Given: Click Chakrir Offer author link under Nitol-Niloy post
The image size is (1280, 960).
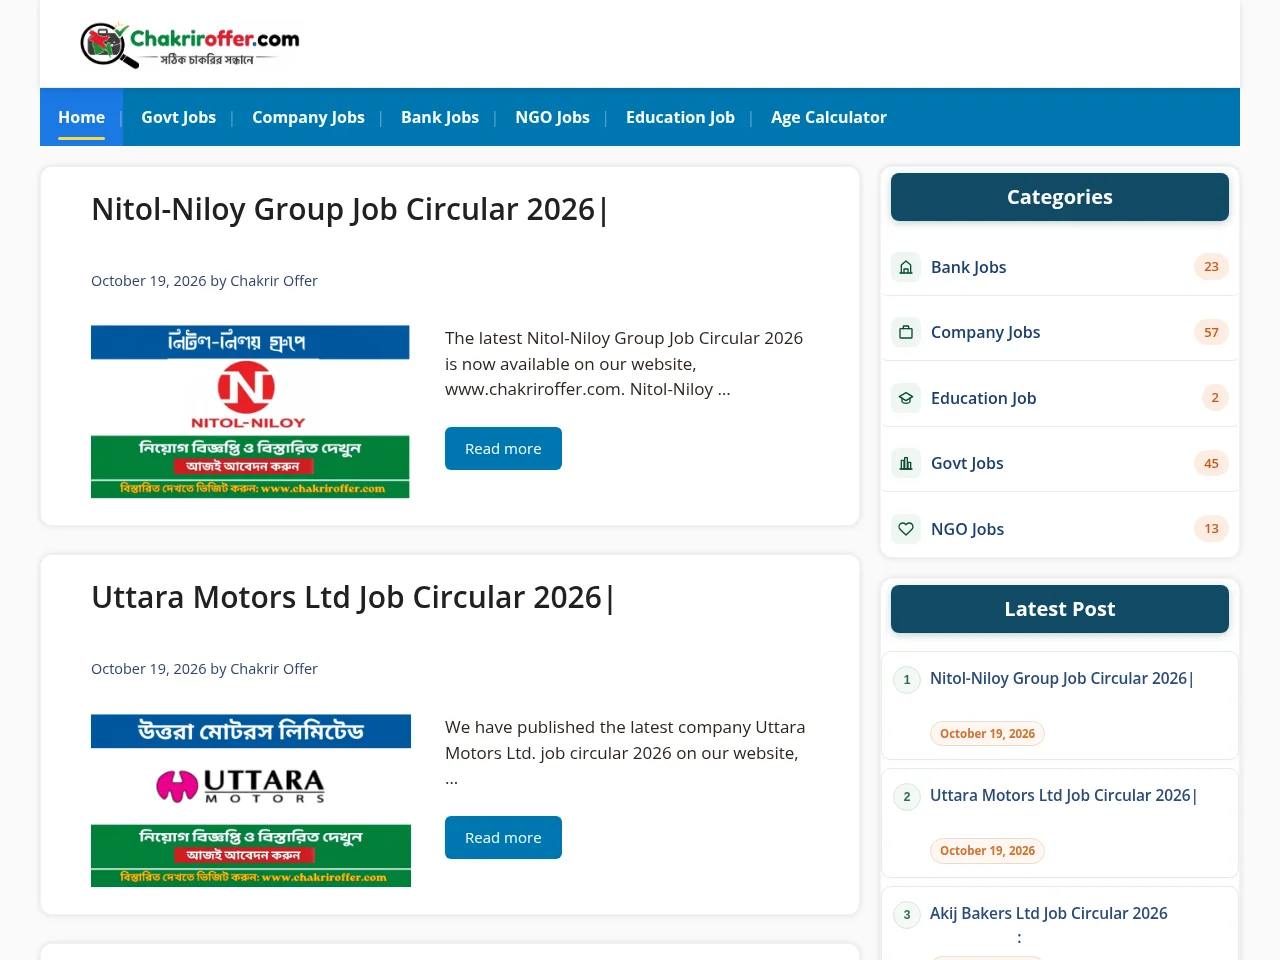Looking at the screenshot, I should (274, 281).
